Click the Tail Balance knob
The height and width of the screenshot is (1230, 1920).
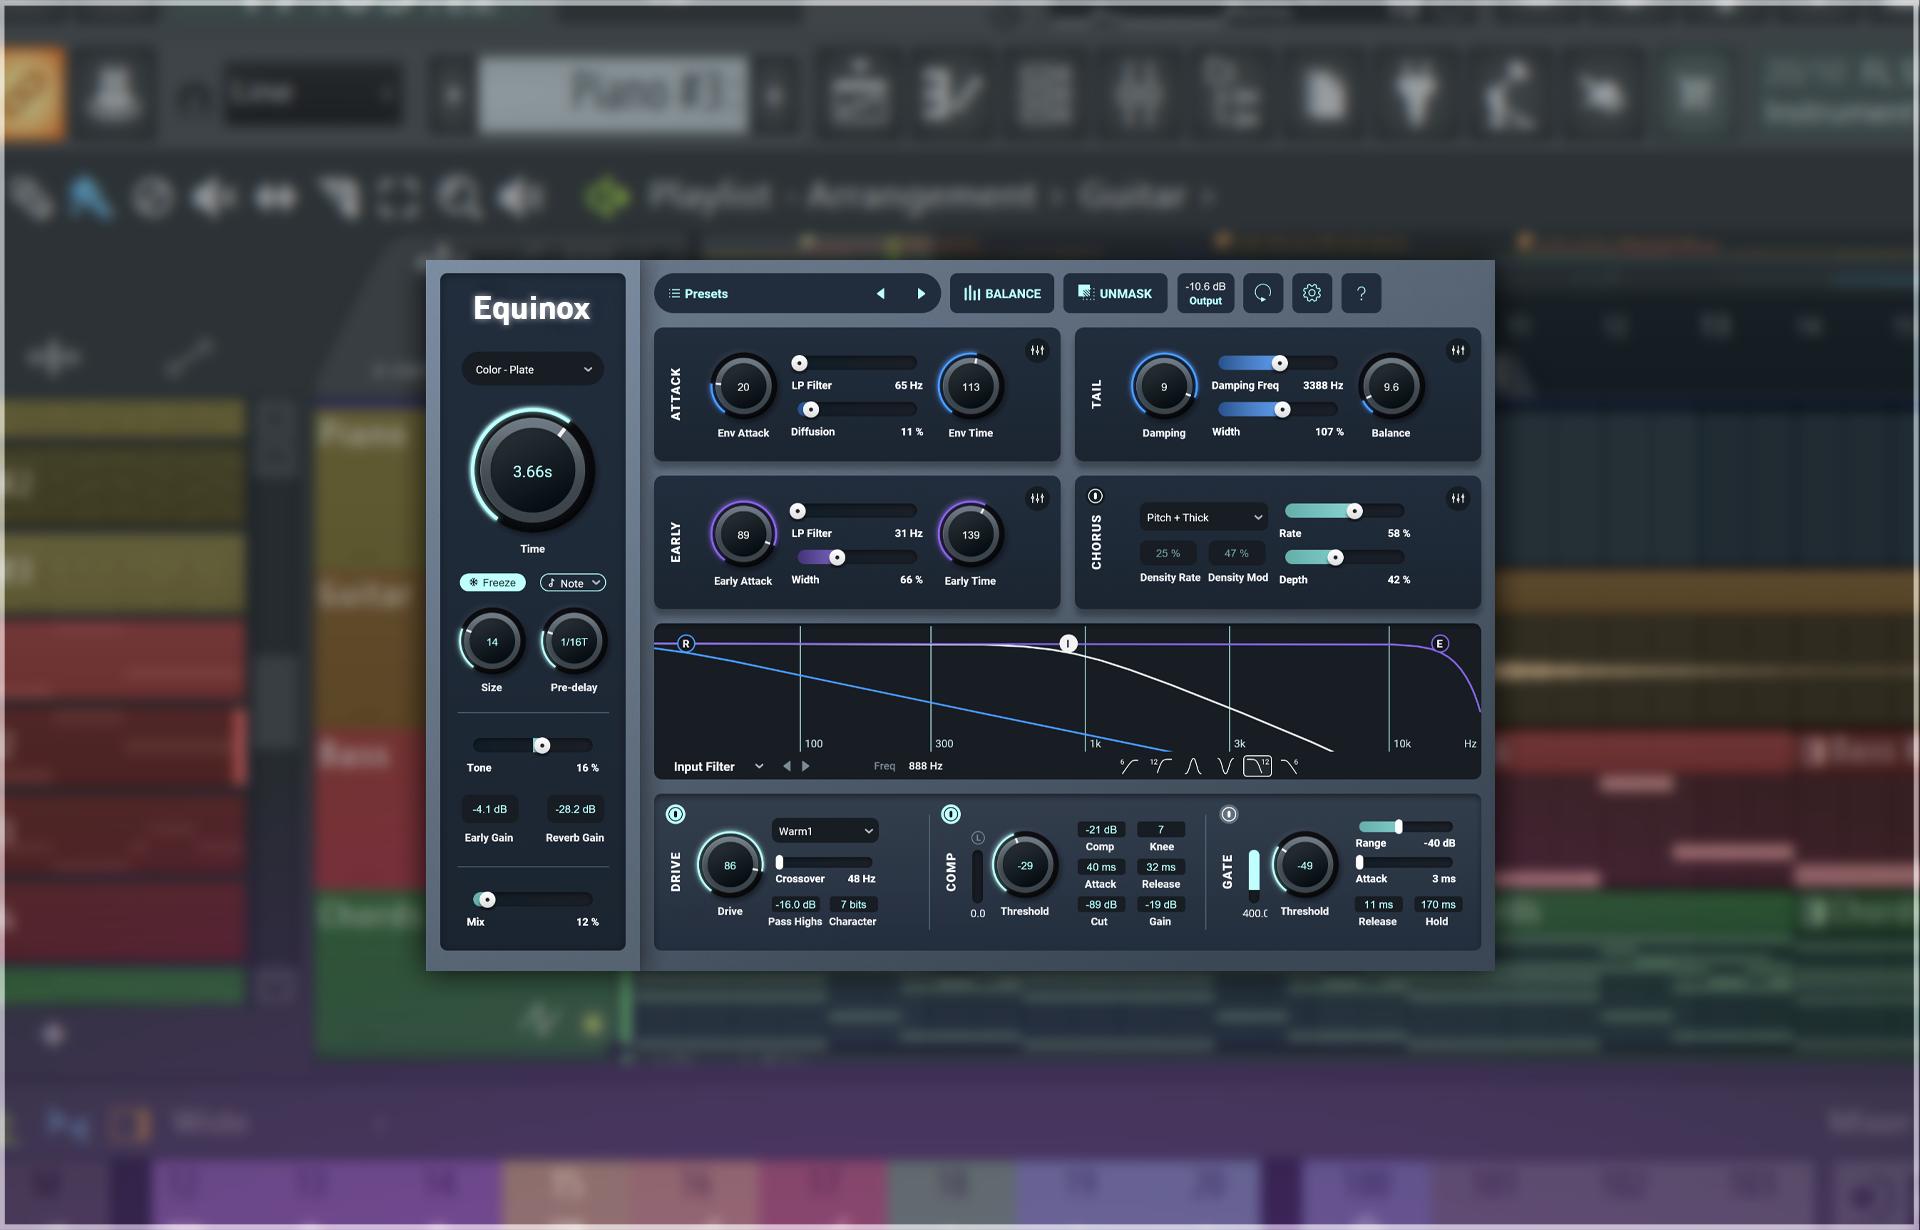tap(1391, 387)
